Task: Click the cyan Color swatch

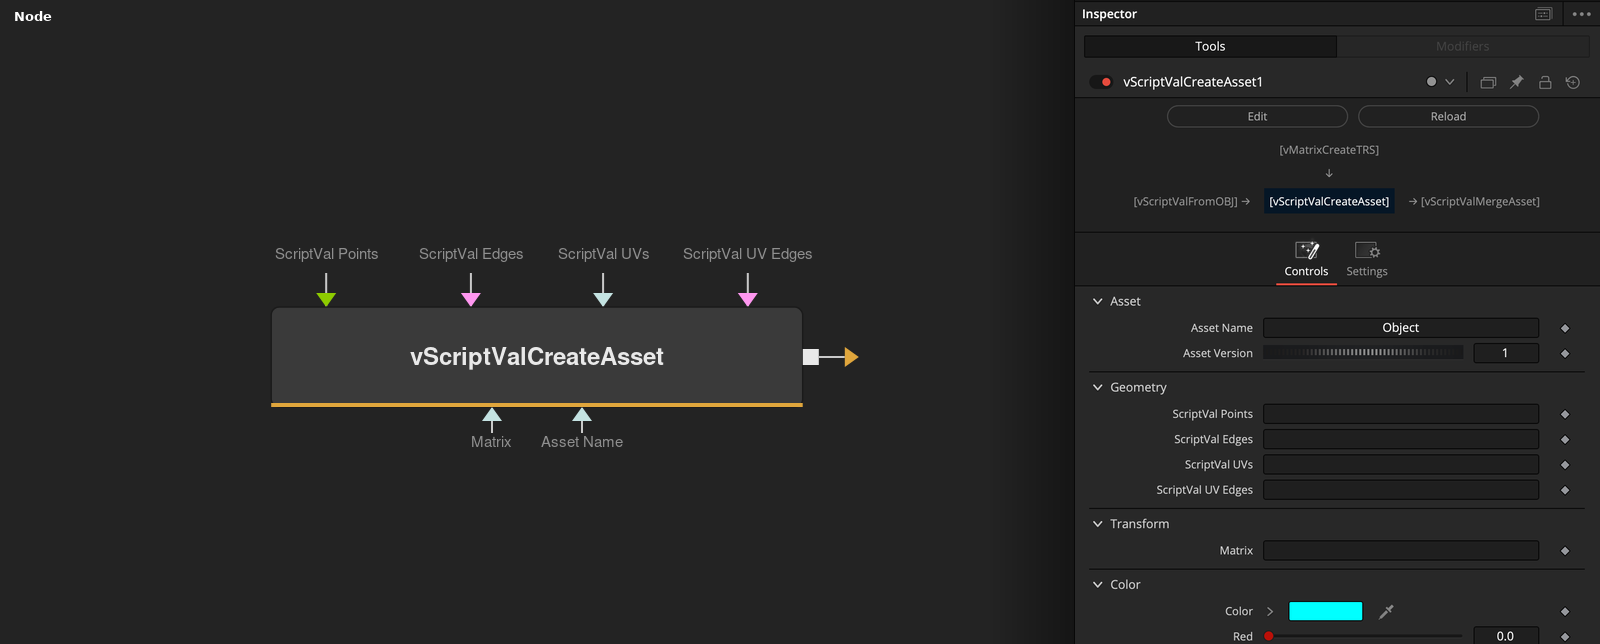Action: [1326, 611]
